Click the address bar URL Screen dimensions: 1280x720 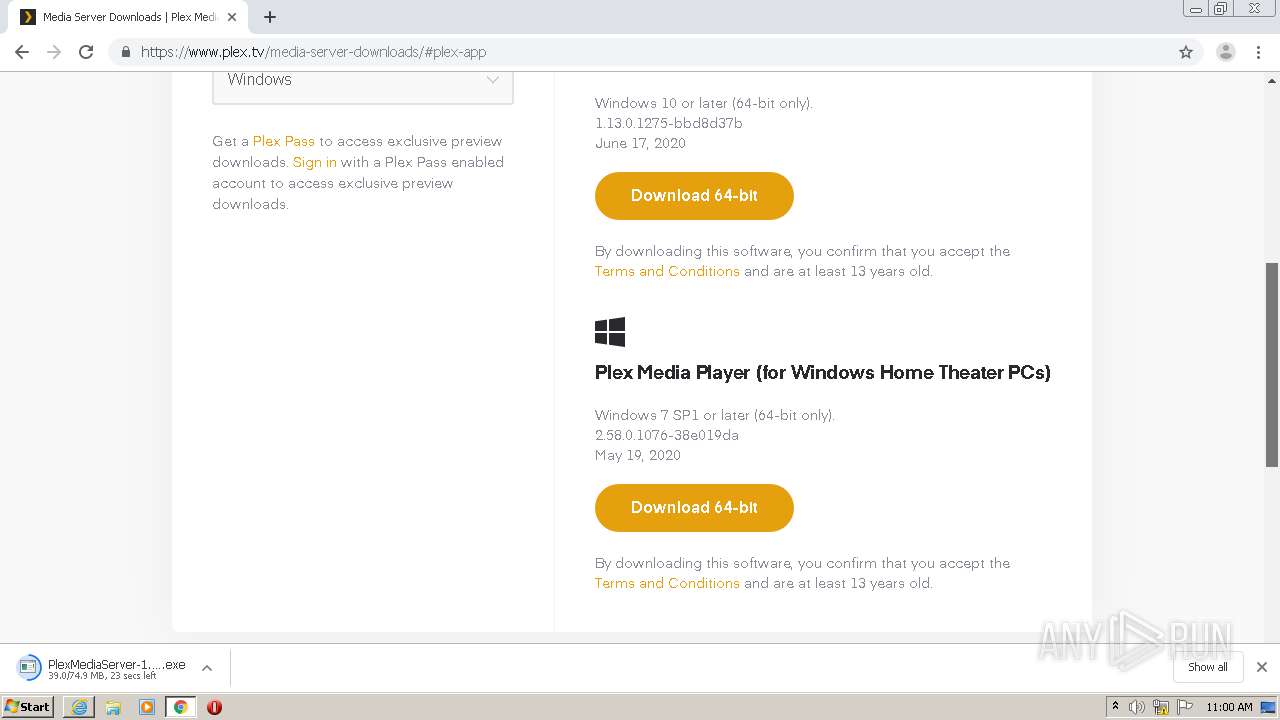click(x=313, y=52)
